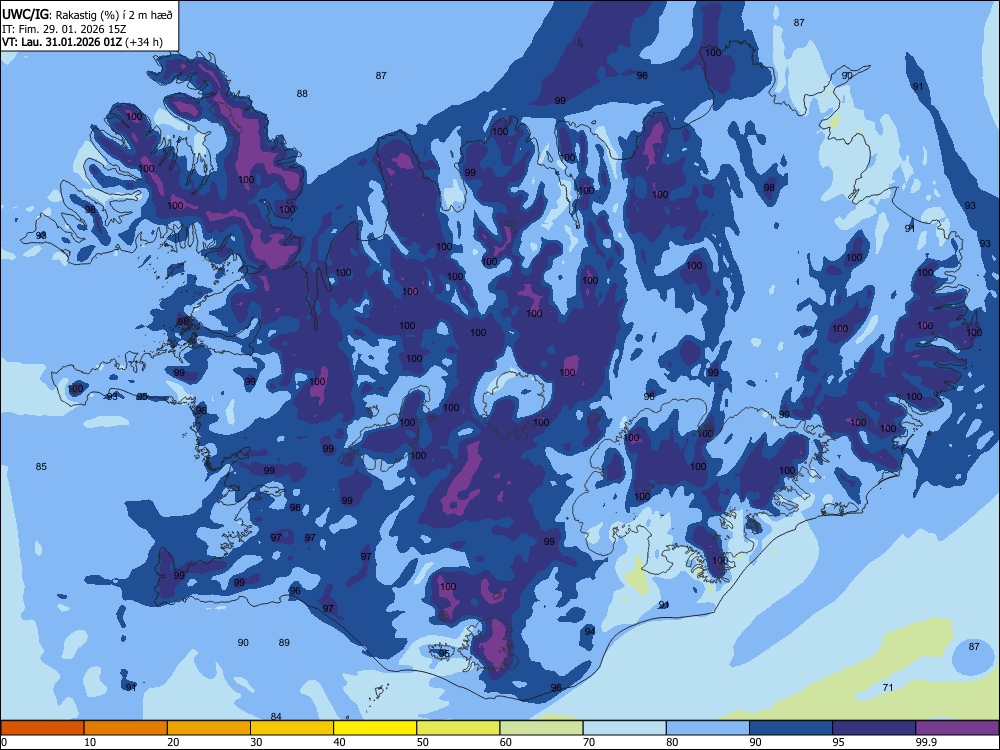Select the 'VT: Lau. 31.01.2026 01Z (+34 h)' line
Viewport: 1000px width, 750px height.
click(82, 42)
